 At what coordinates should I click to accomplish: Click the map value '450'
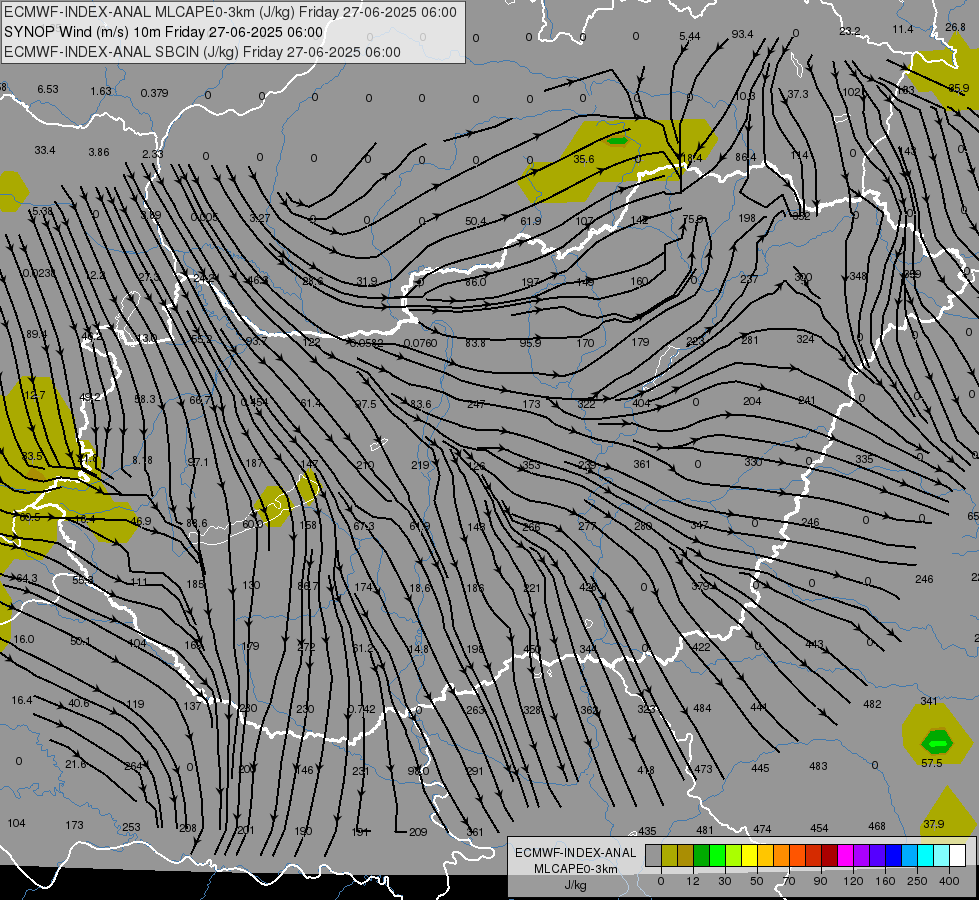tap(532, 650)
